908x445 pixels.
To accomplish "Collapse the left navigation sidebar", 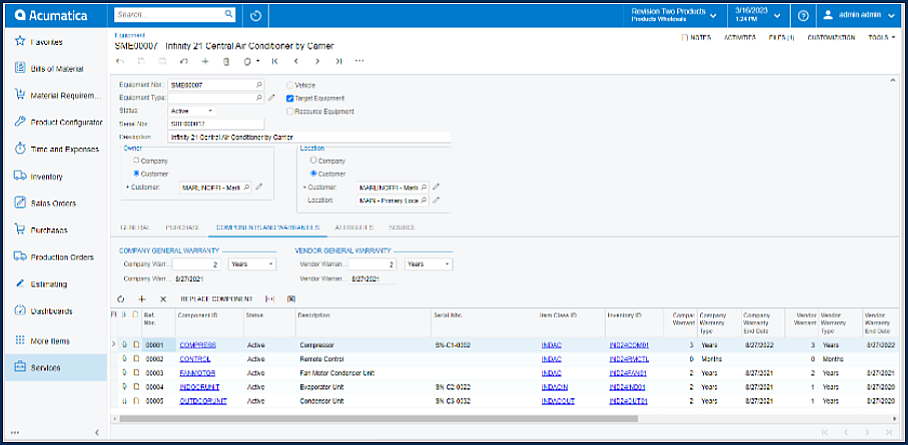I will pyautogui.click(x=97, y=432).
